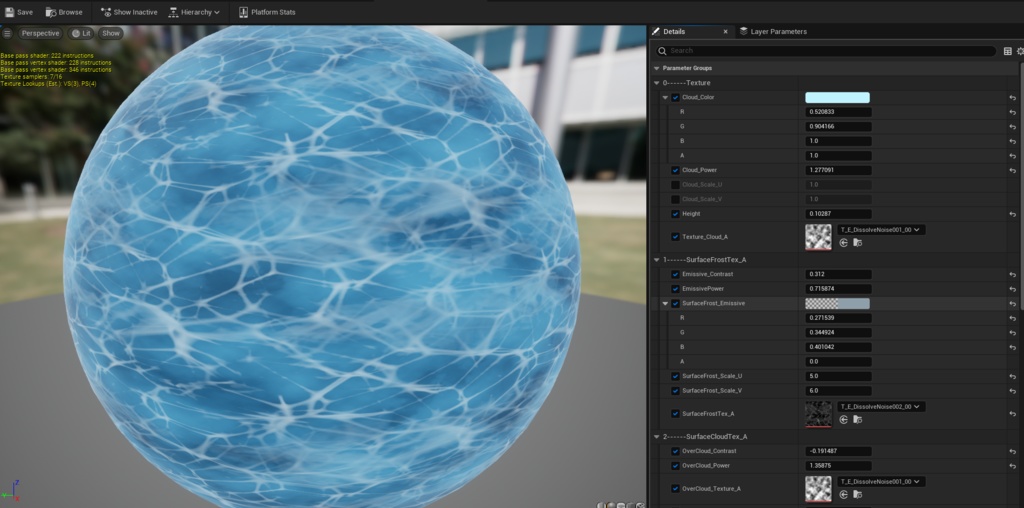Toggle Show Inactive in the toolbar
This screenshot has height=508, width=1024.
[129, 12]
